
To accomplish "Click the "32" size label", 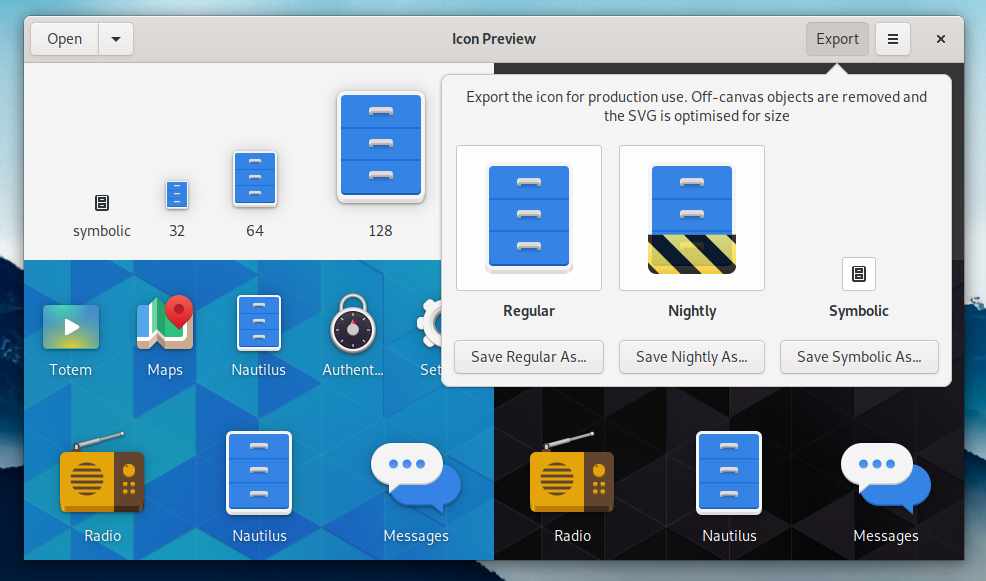I will pos(177,231).
